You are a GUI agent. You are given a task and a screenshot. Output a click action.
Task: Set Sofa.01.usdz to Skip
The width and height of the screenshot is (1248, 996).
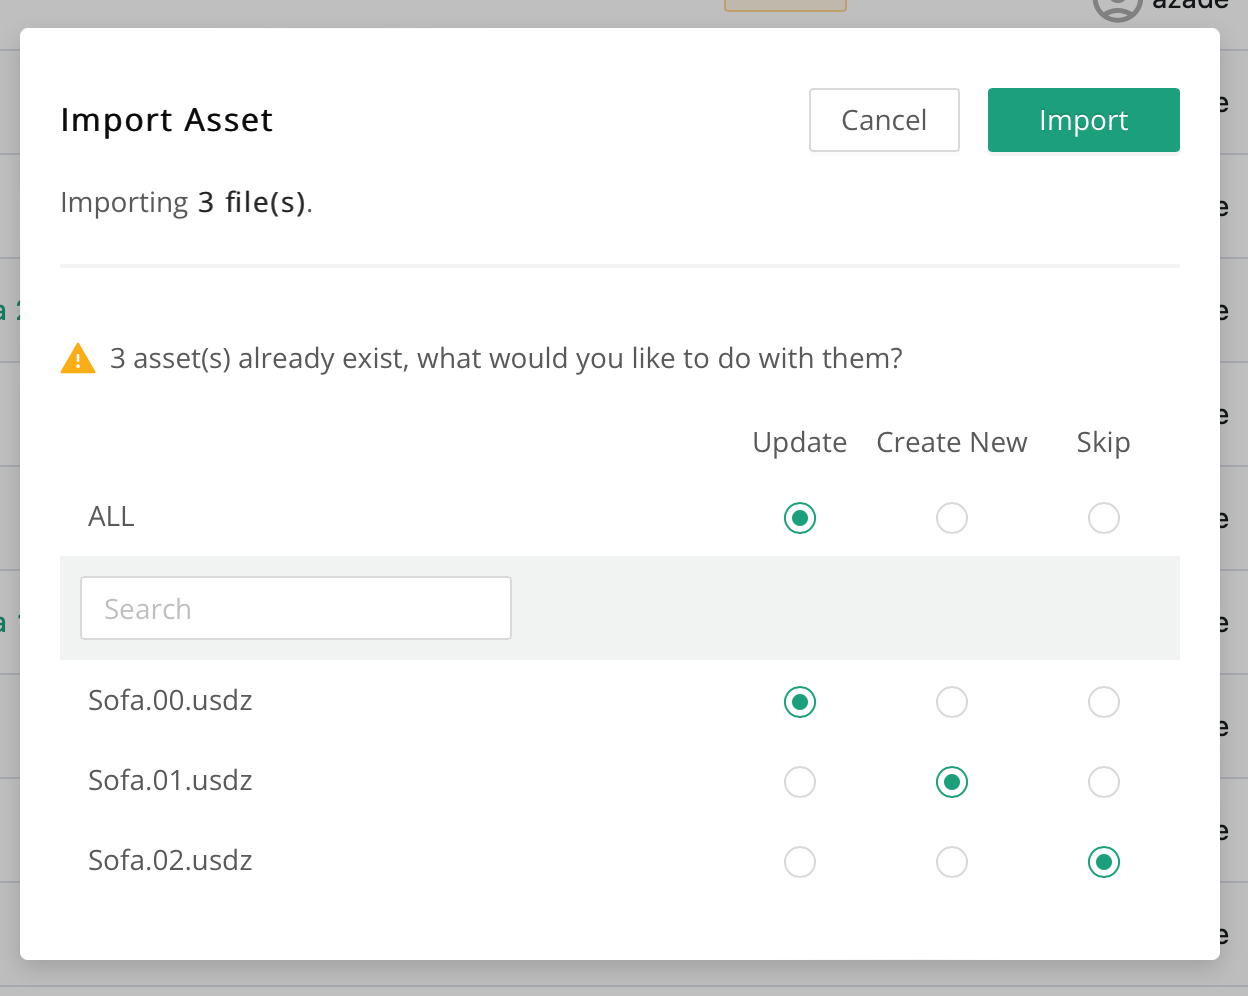[1104, 782]
